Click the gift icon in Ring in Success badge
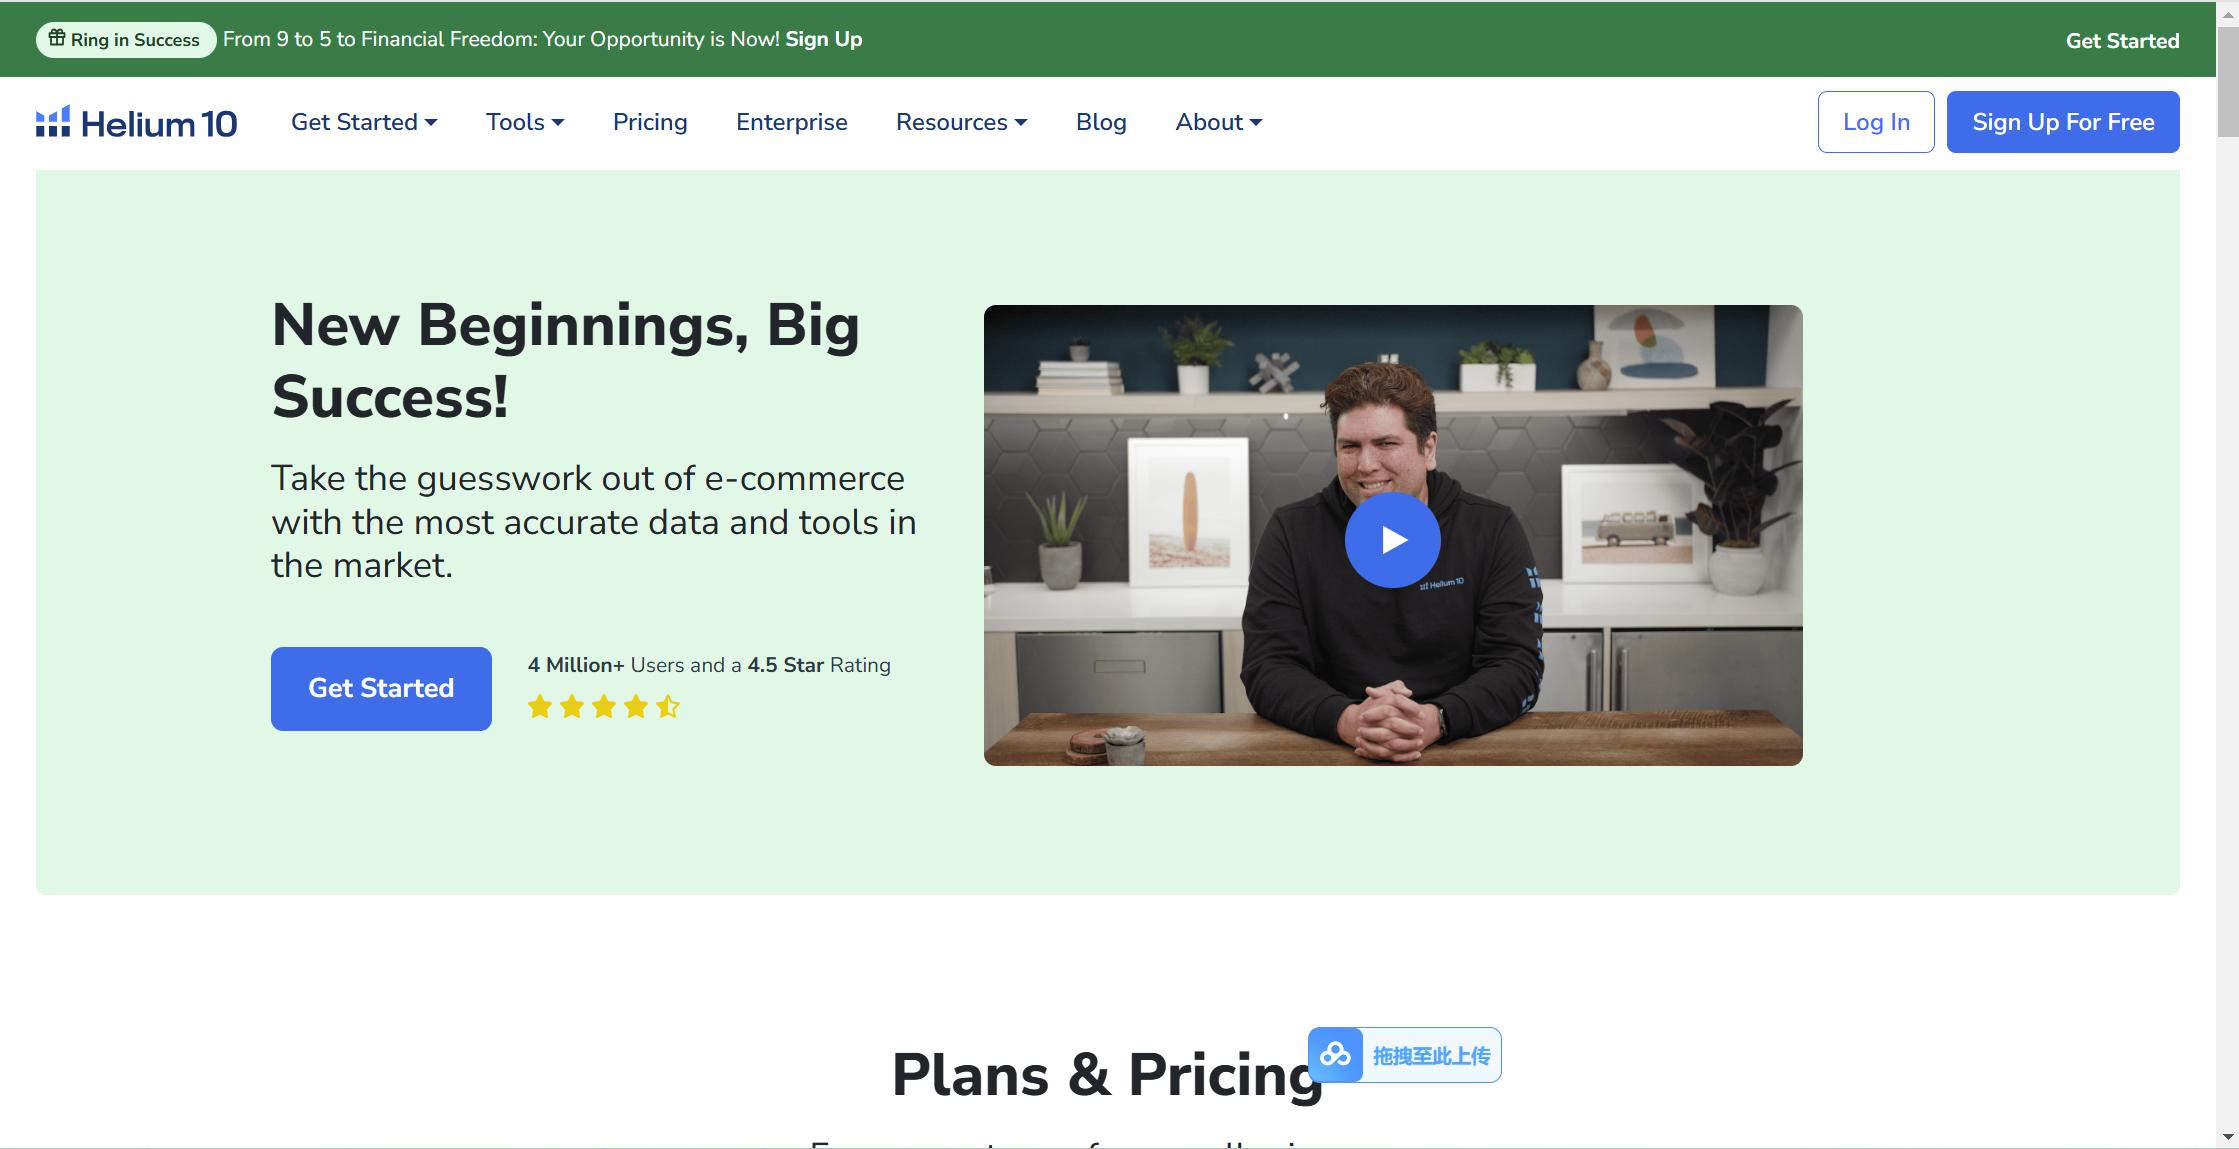The image size is (2239, 1149). pos(57,39)
